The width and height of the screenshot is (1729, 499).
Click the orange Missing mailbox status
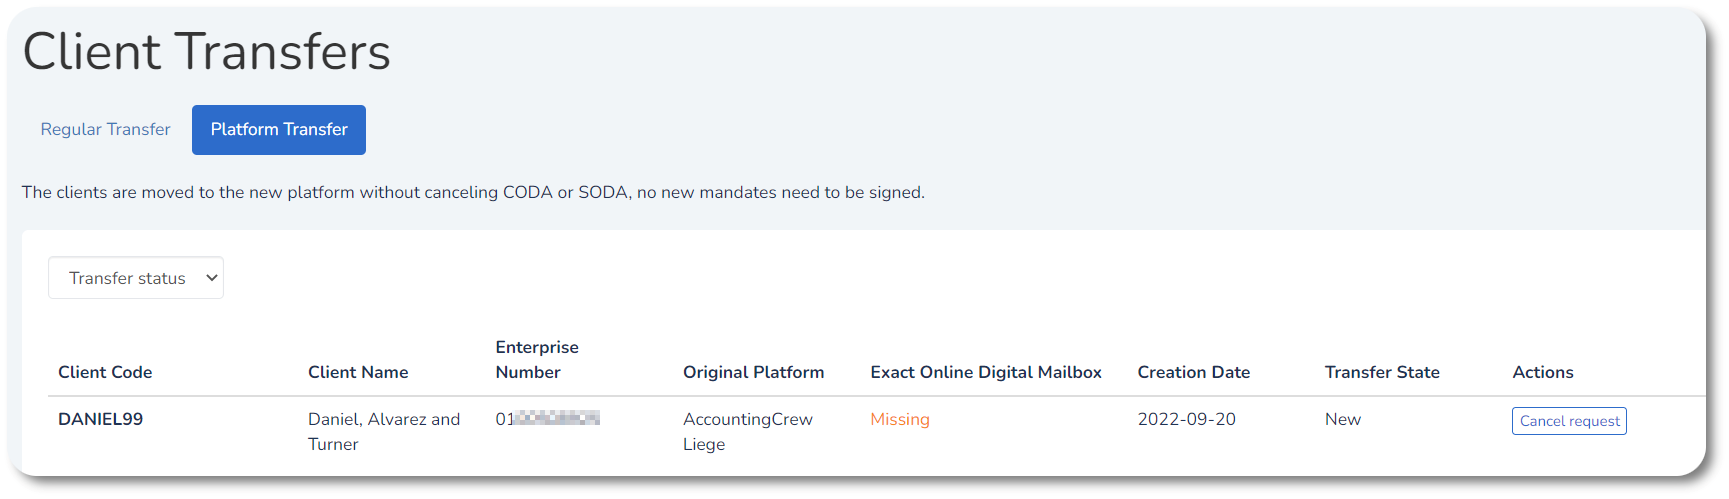pos(899,419)
